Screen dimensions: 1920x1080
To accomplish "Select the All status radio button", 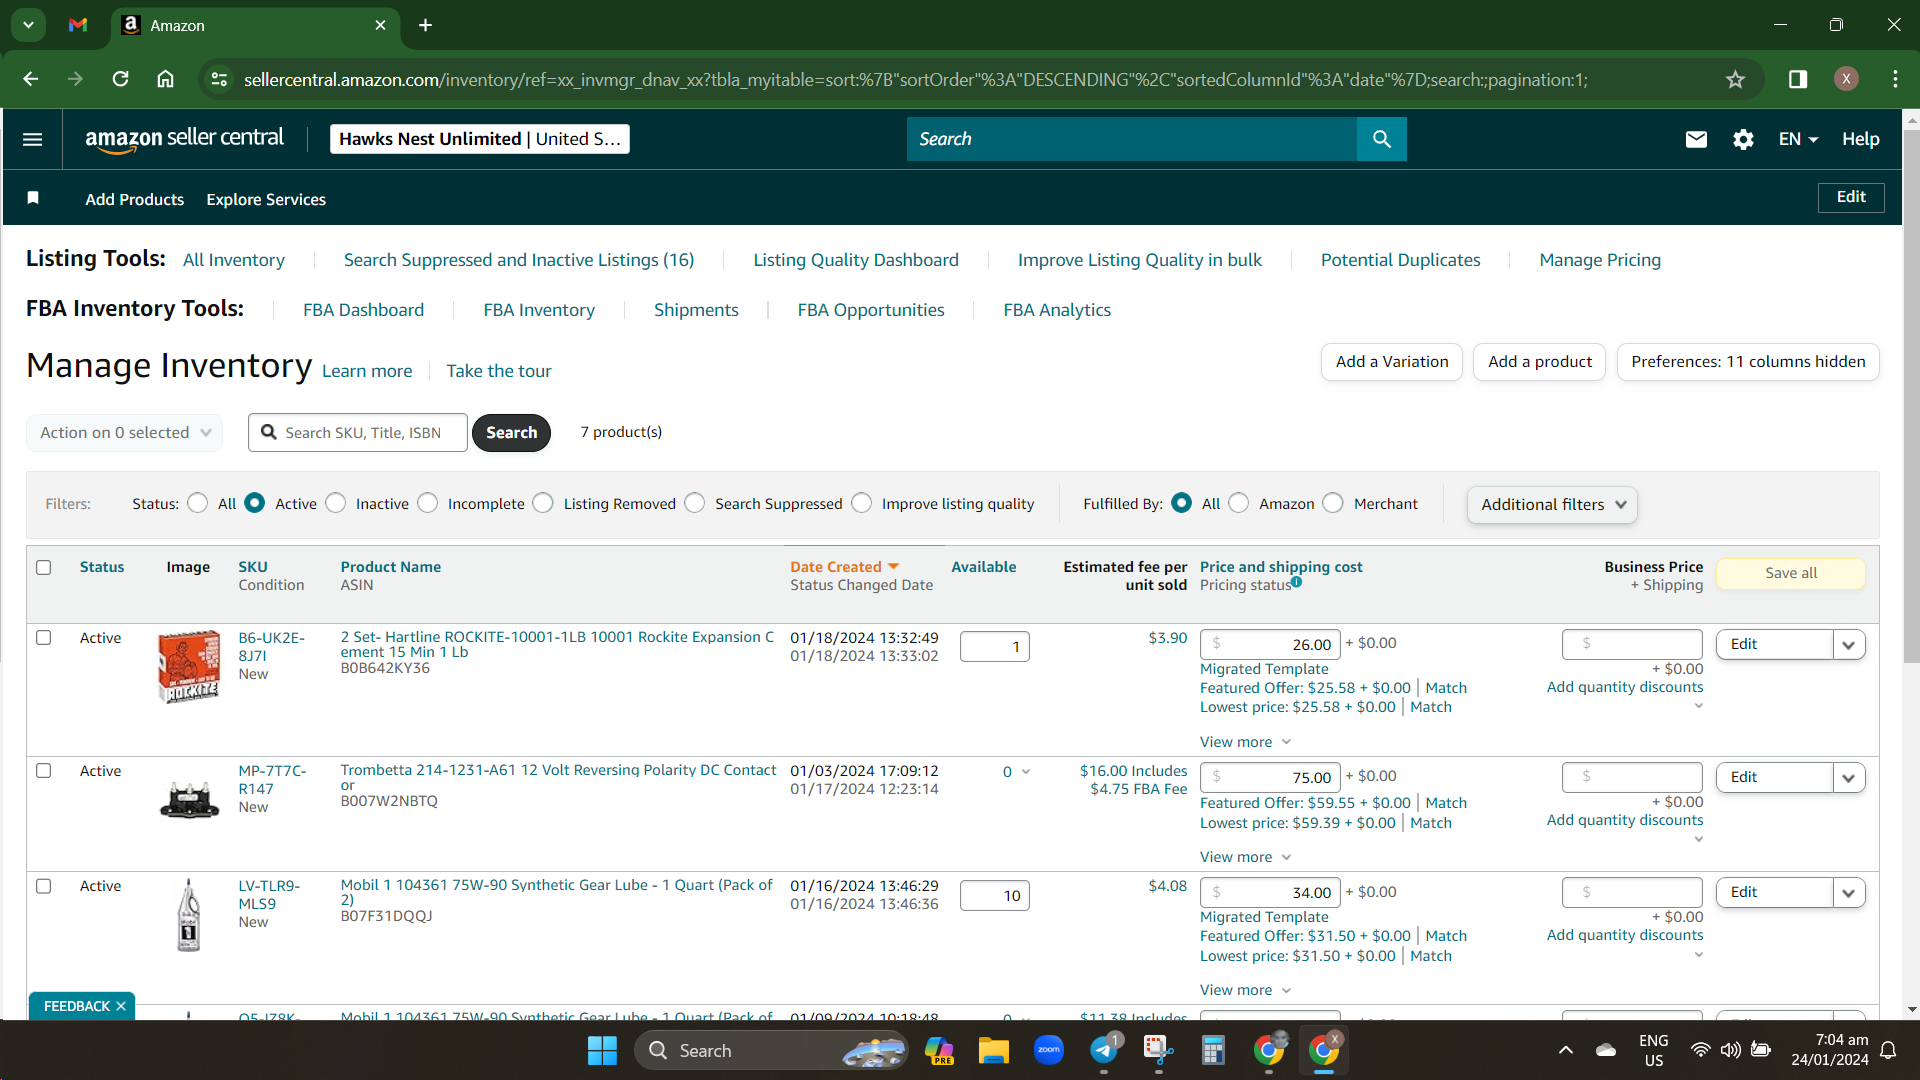I will (x=198, y=503).
